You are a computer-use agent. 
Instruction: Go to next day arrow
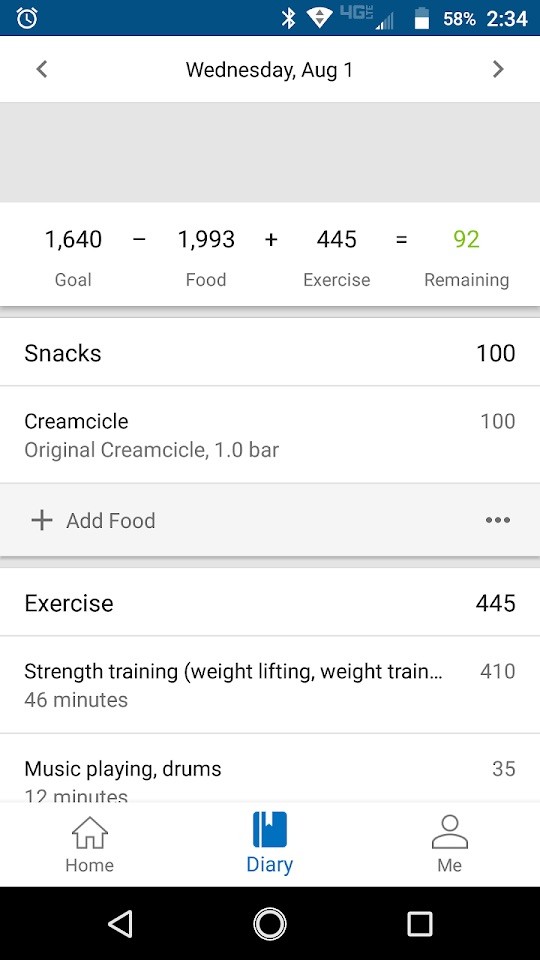tap(498, 70)
